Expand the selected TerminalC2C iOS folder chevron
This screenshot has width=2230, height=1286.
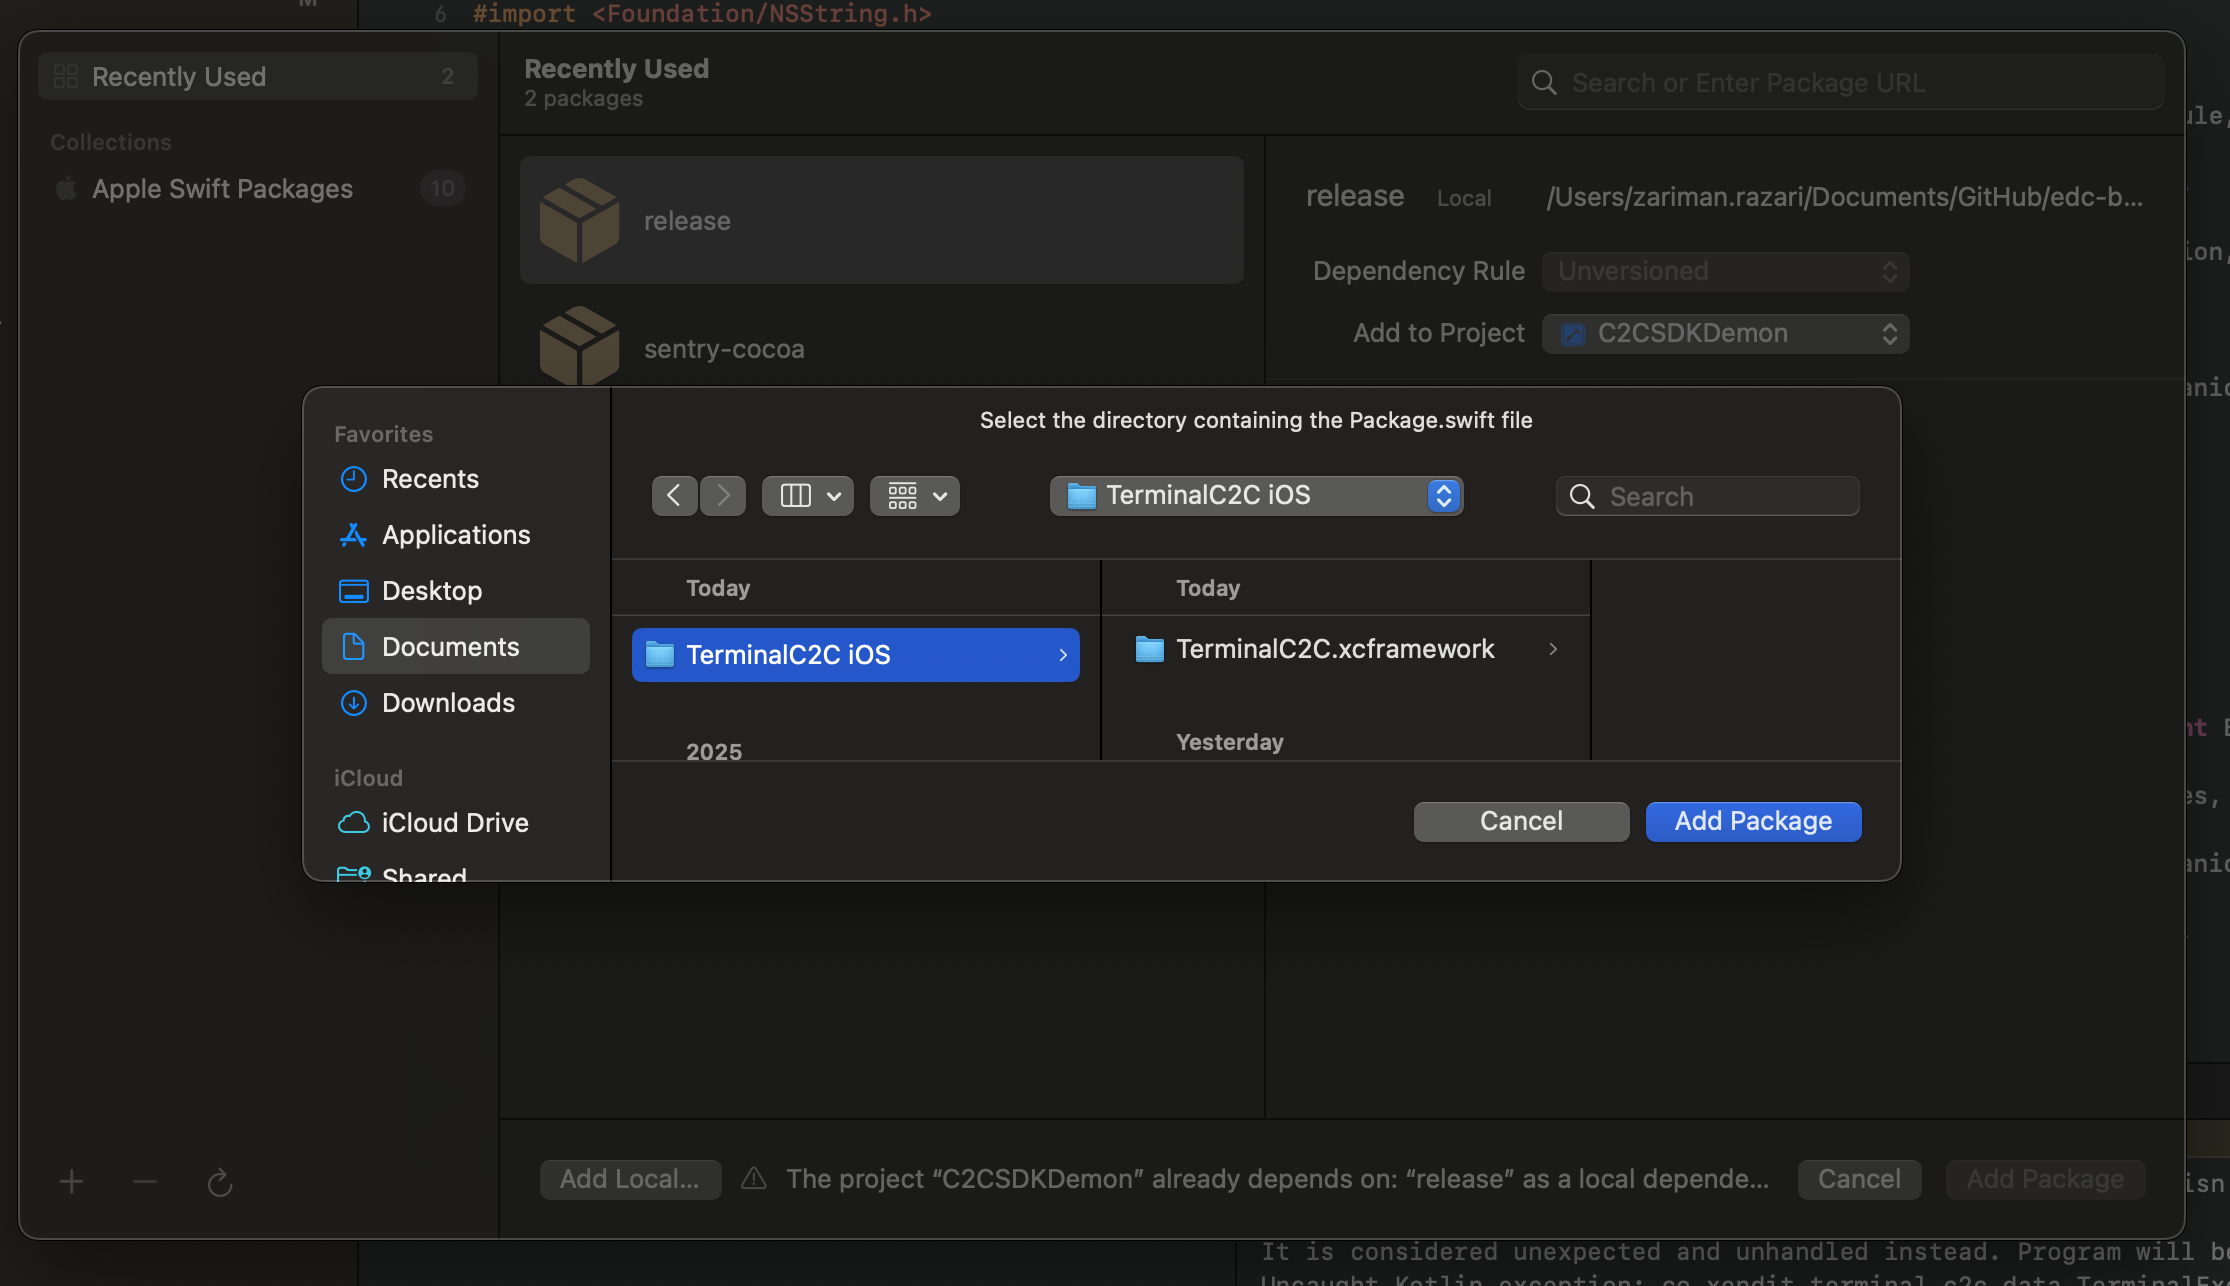tap(1062, 654)
